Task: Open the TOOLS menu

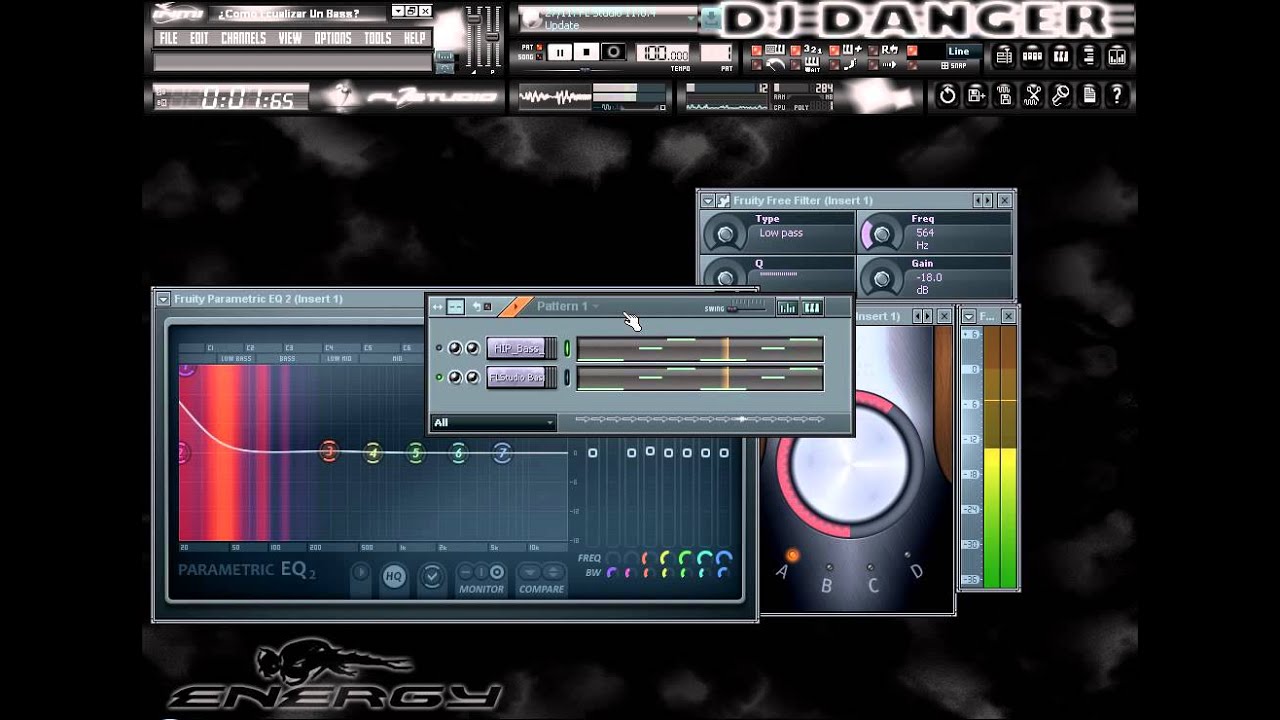Action: tap(378, 38)
